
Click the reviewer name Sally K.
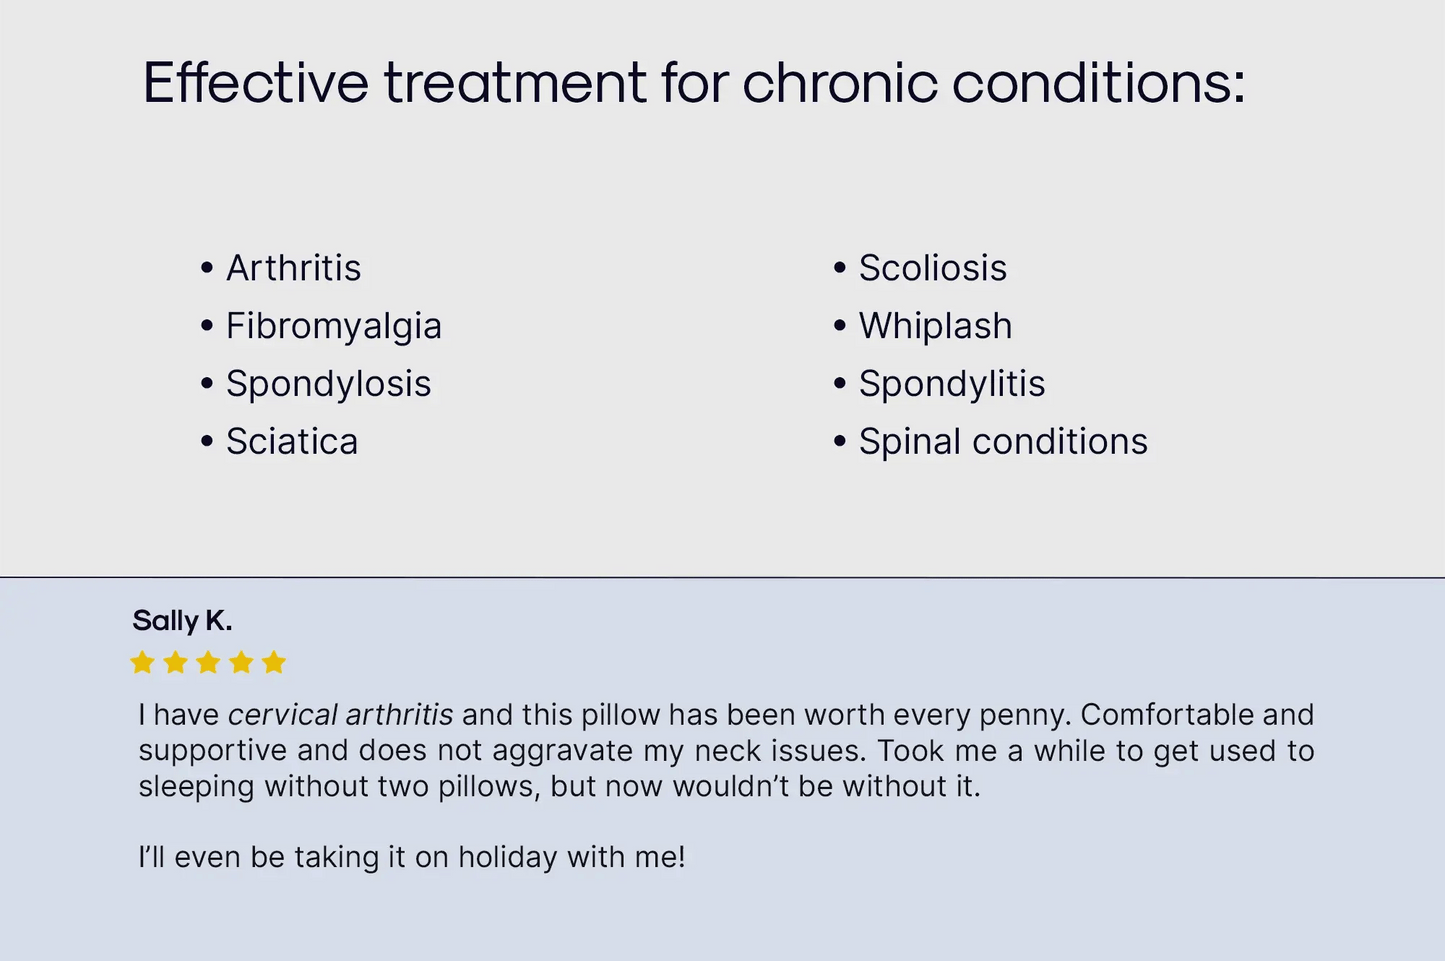(x=182, y=621)
